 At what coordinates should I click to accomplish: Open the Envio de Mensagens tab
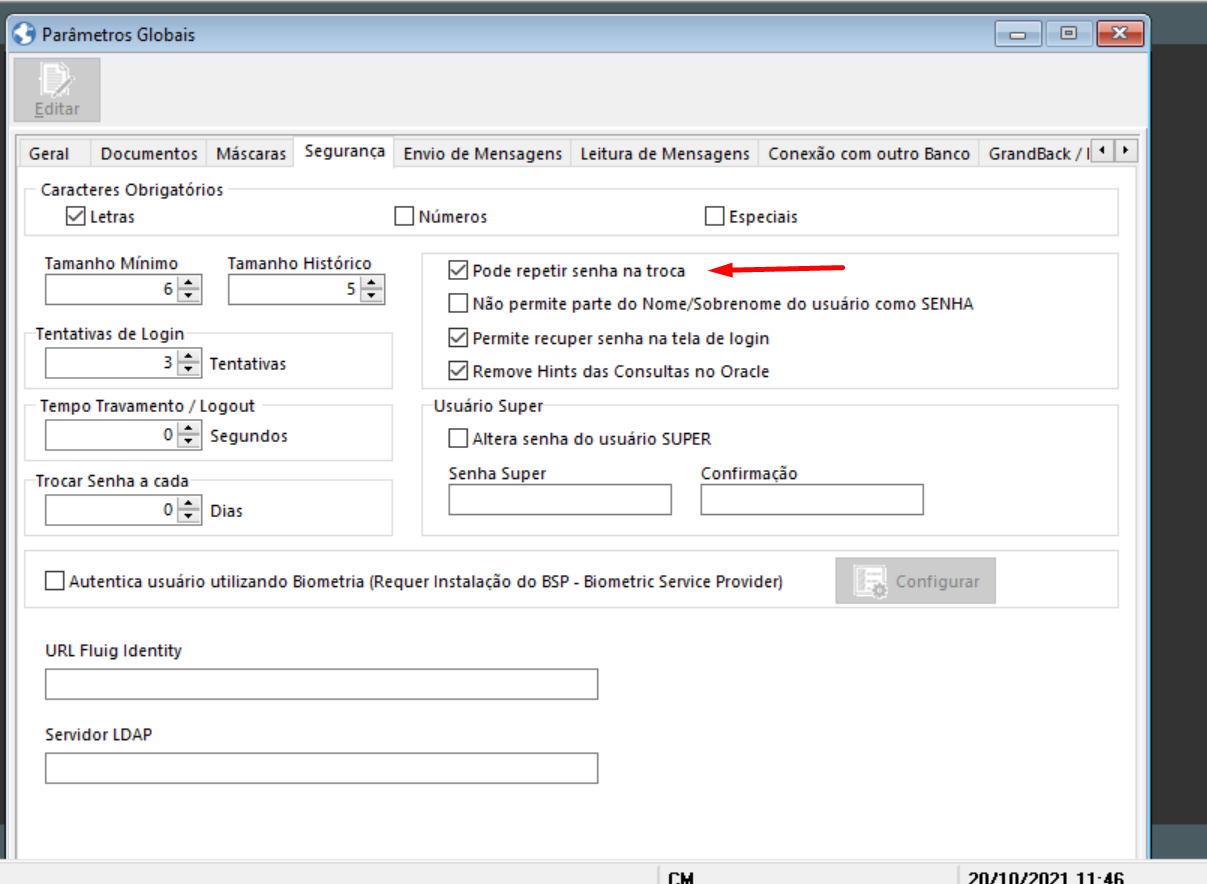point(483,154)
